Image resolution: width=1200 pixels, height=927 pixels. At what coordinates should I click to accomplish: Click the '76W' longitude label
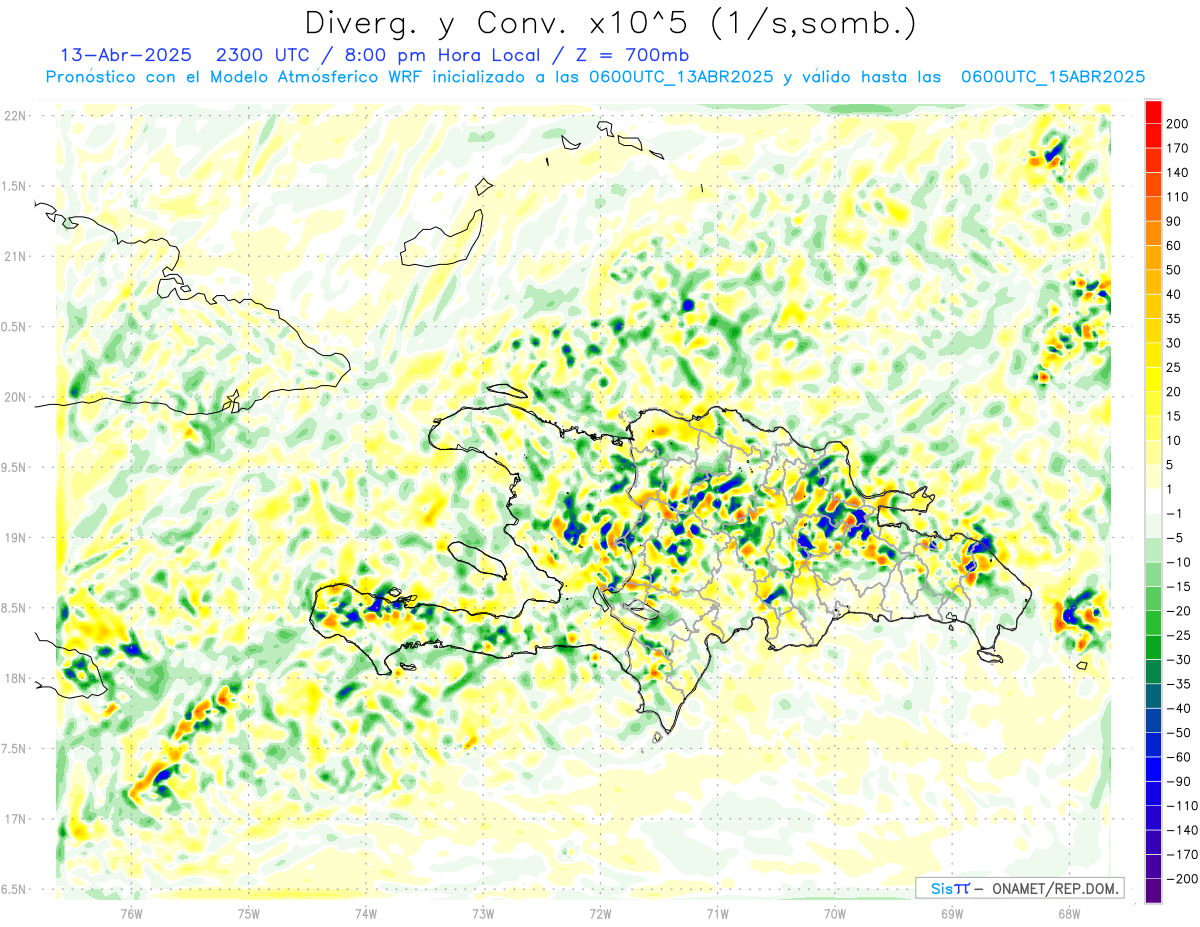tap(131, 913)
